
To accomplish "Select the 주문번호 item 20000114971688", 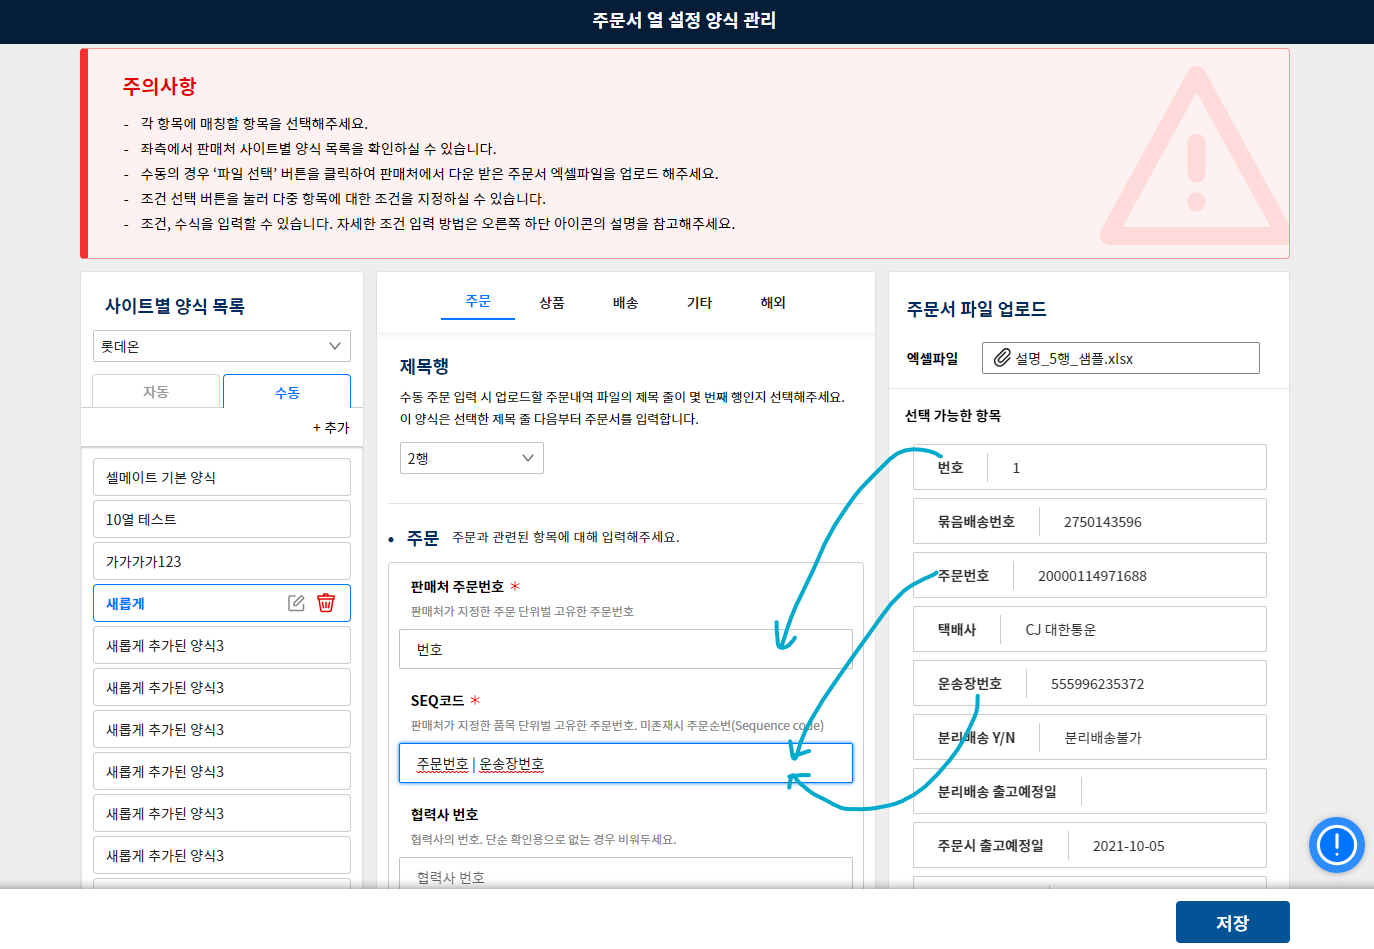I will (x=1090, y=575).
